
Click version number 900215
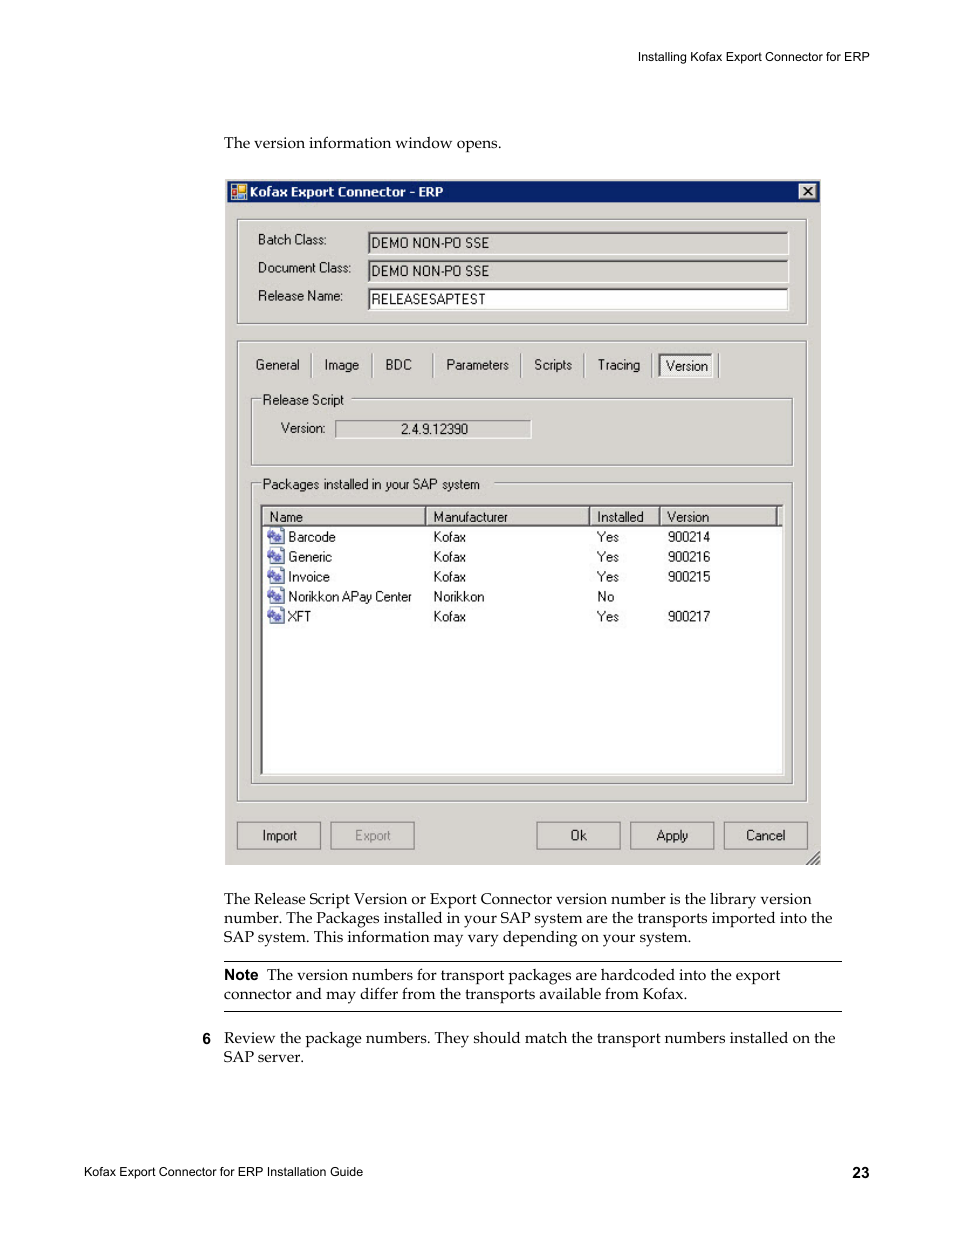click(x=689, y=577)
